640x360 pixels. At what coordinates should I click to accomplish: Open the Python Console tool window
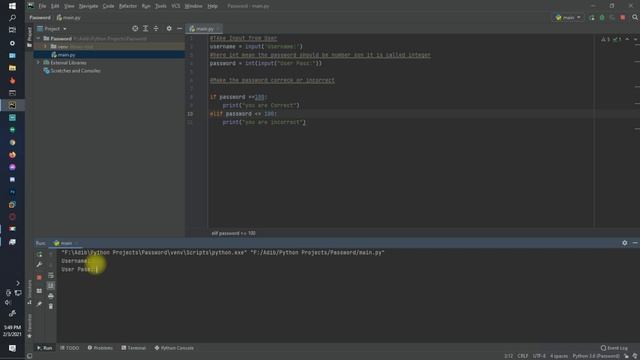174,348
